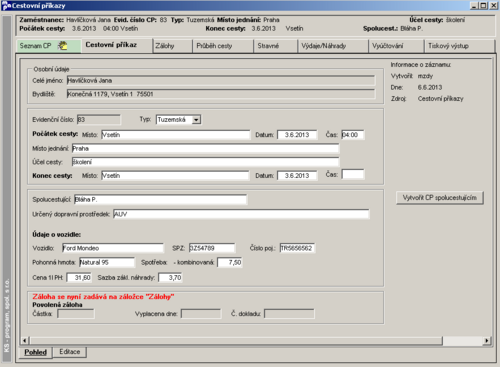The image size is (500, 367).
Task: Click the horizontal scrollbar thumb
Action: [236, 340]
